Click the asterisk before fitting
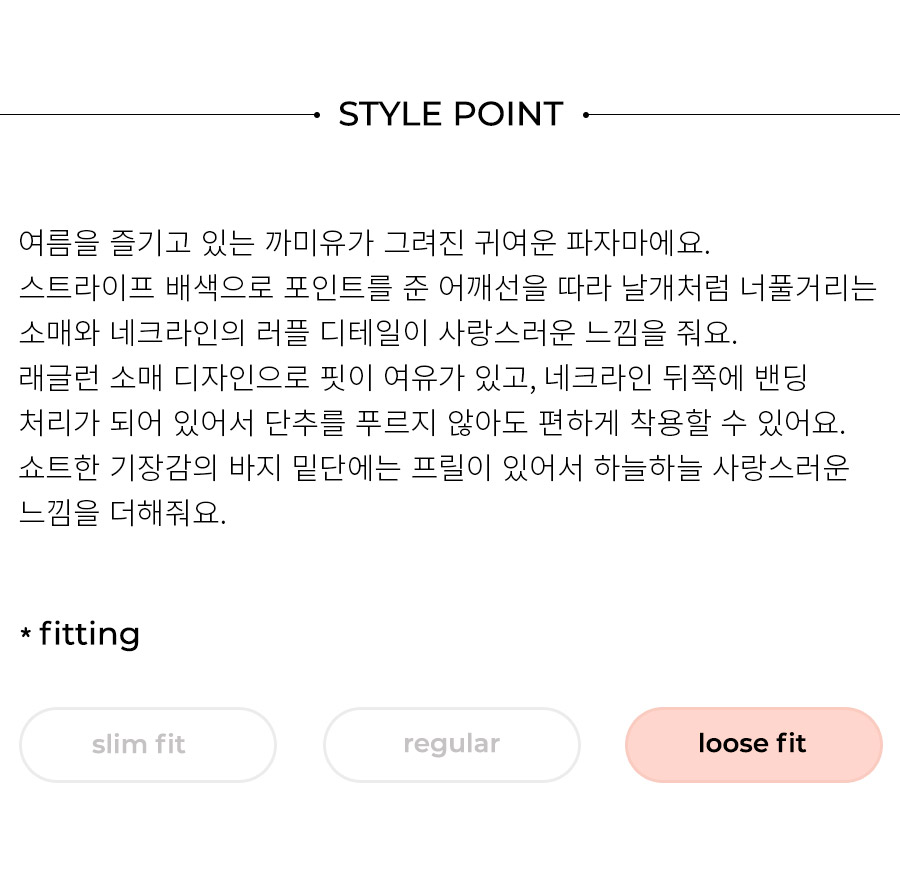The image size is (900, 874). tap(25, 633)
